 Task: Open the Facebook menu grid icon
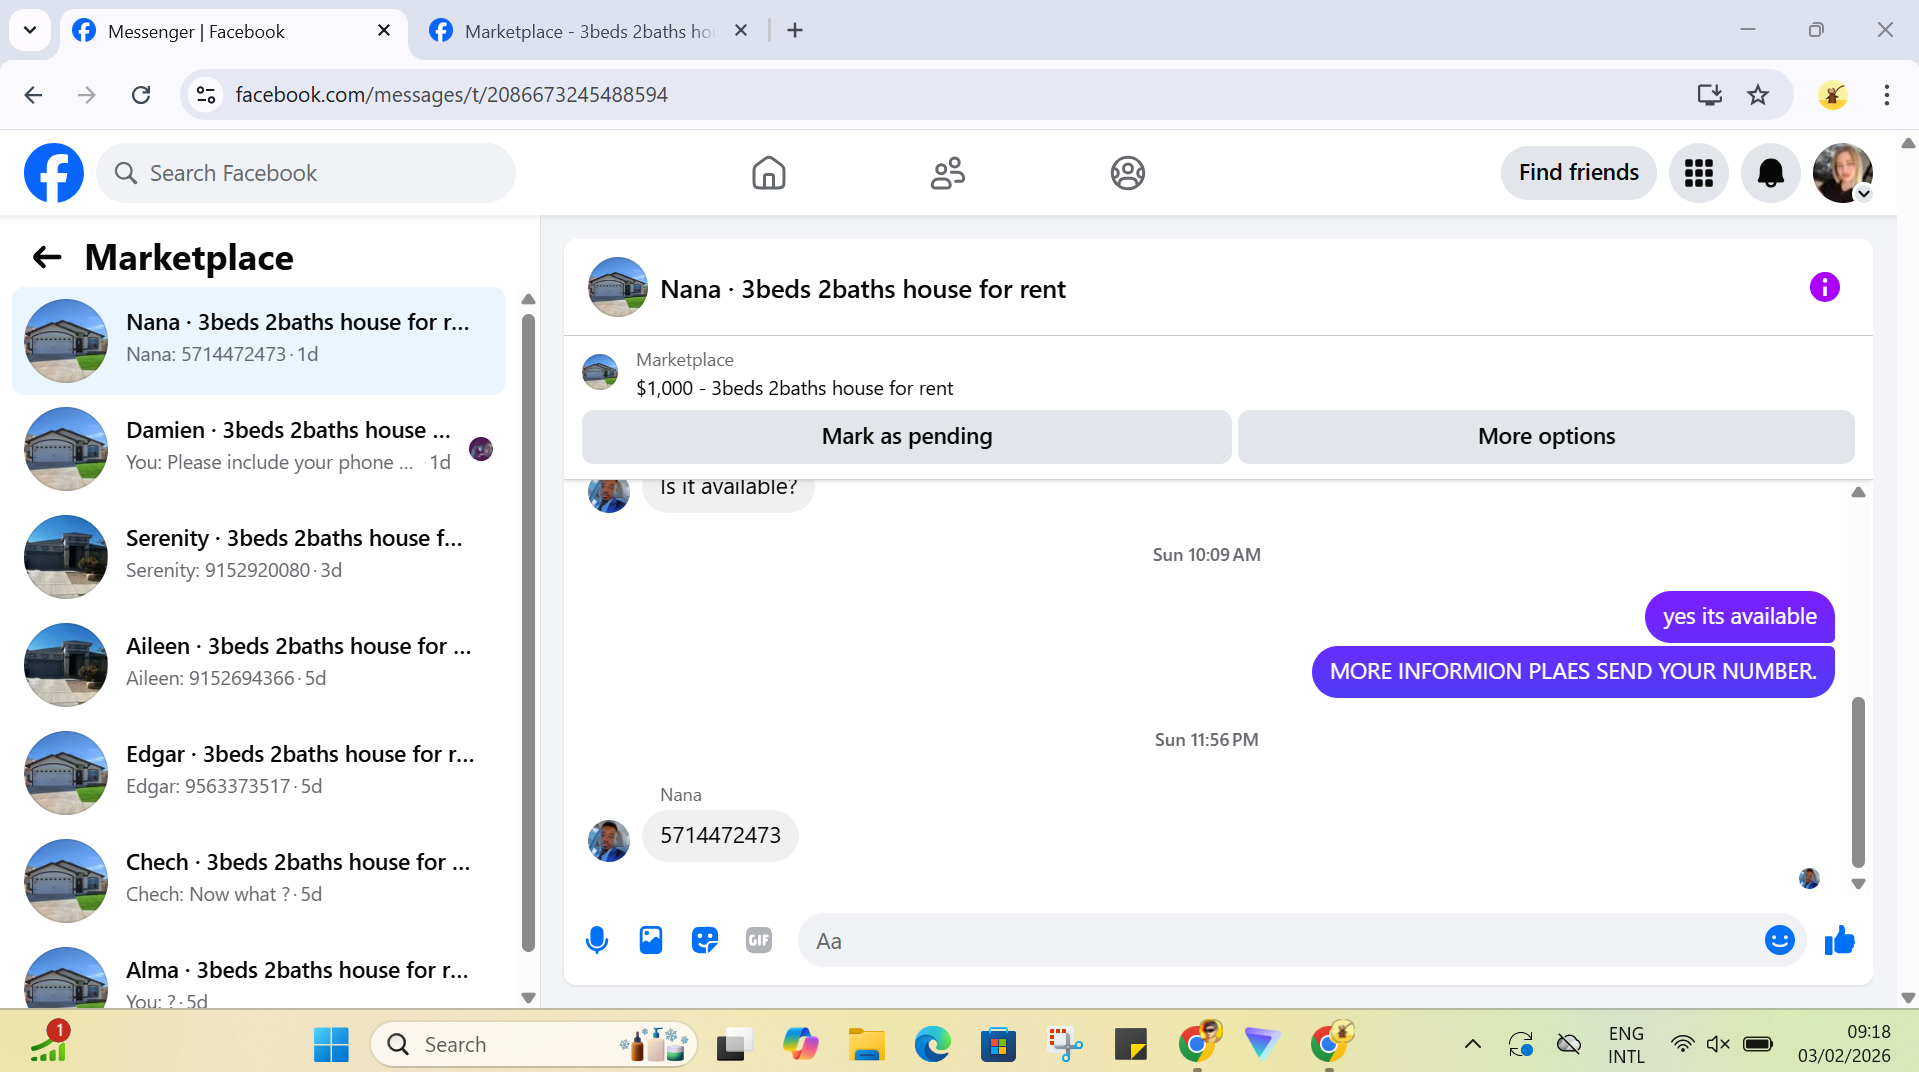click(x=1698, y=173)
